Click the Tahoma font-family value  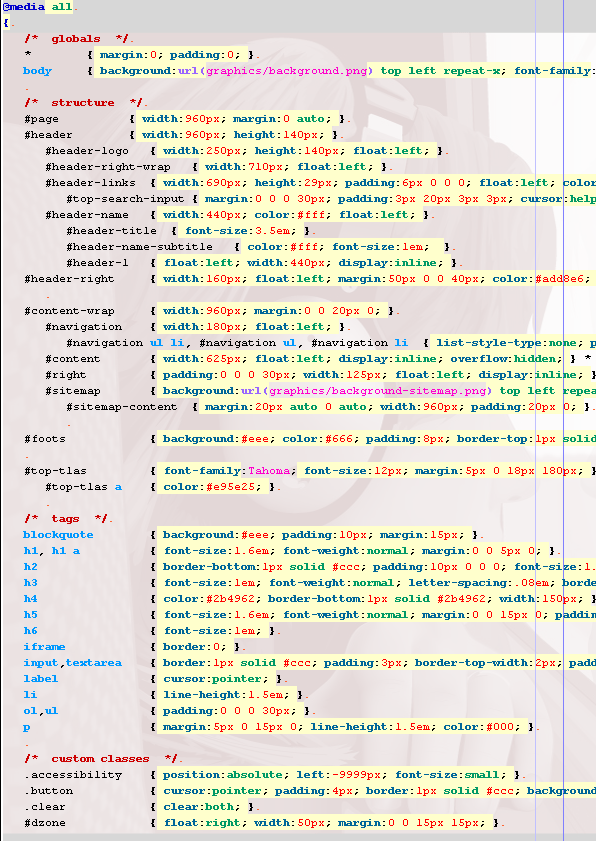(269, 471)
